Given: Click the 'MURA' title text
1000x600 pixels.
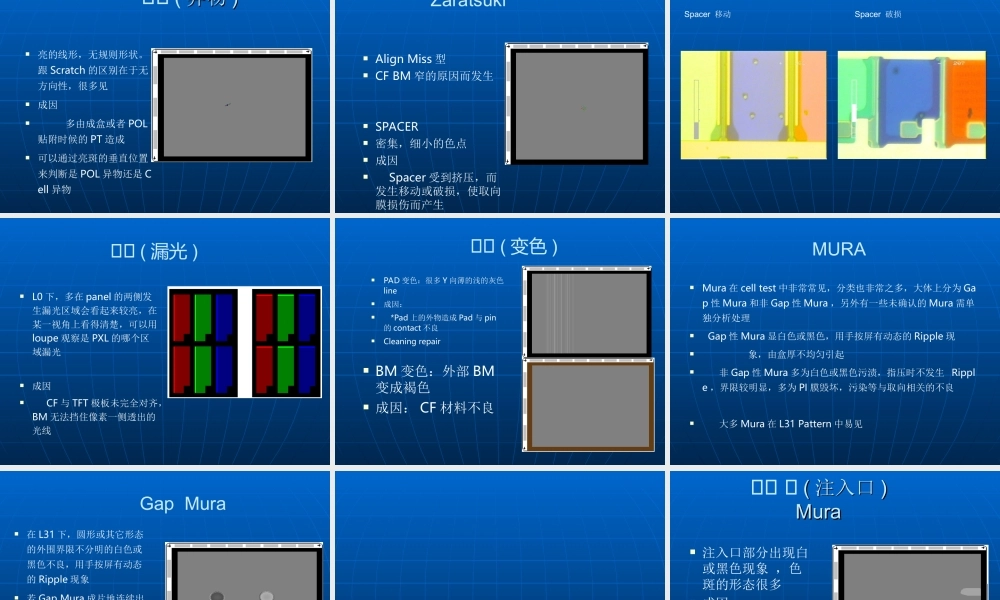Looking at the screenshot, I should tap(839, 249).
